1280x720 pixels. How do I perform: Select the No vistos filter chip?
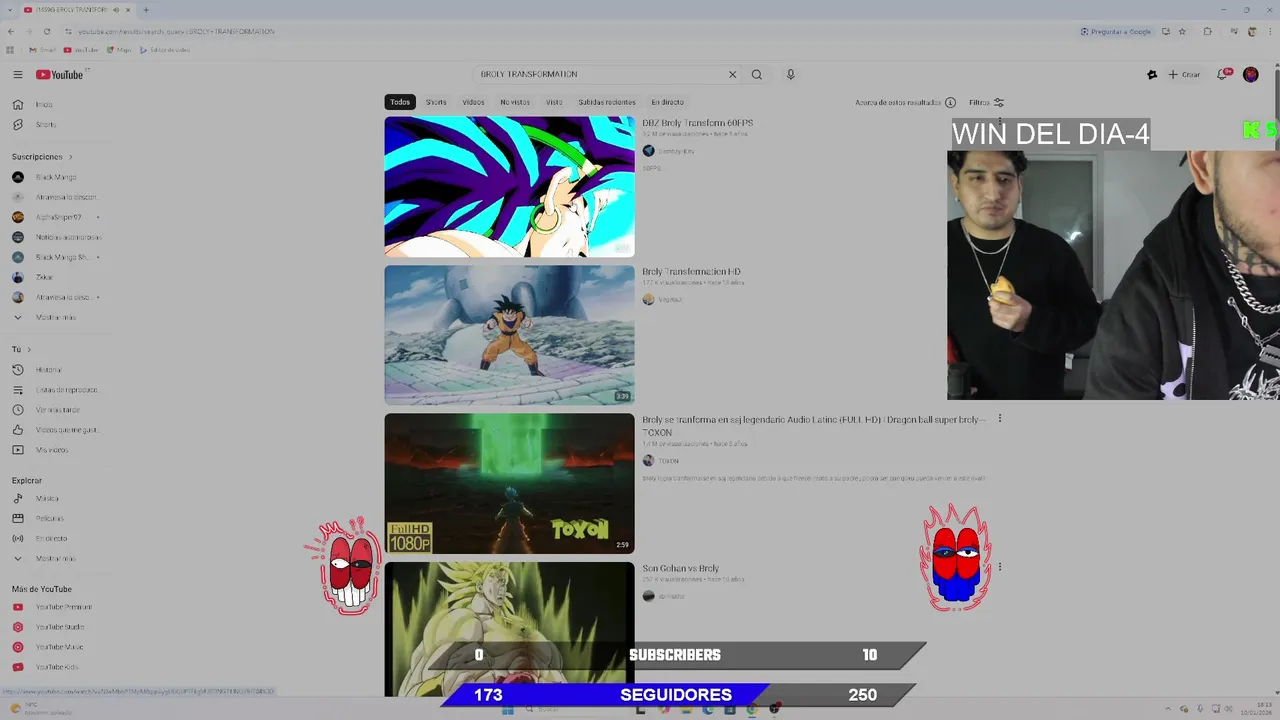[x=515, y=102]
